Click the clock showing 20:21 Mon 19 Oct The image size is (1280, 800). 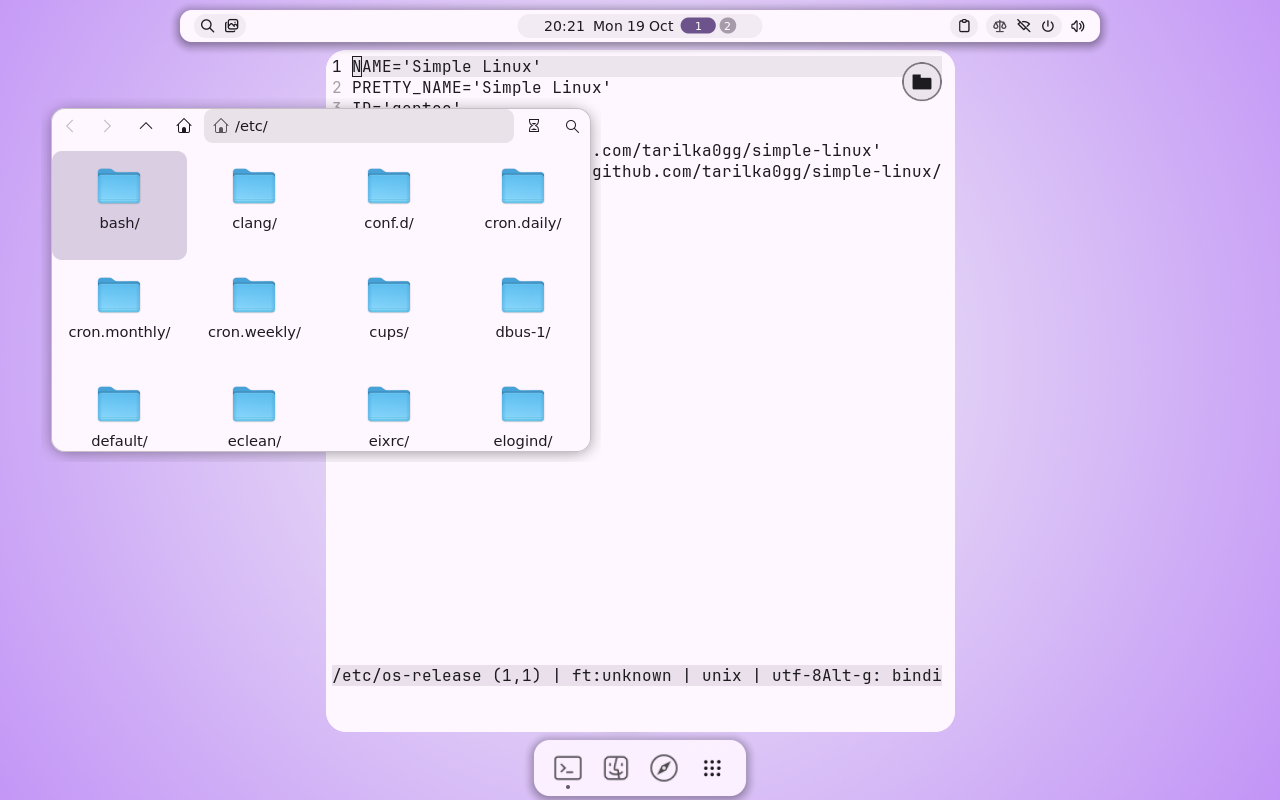(608, 26)
